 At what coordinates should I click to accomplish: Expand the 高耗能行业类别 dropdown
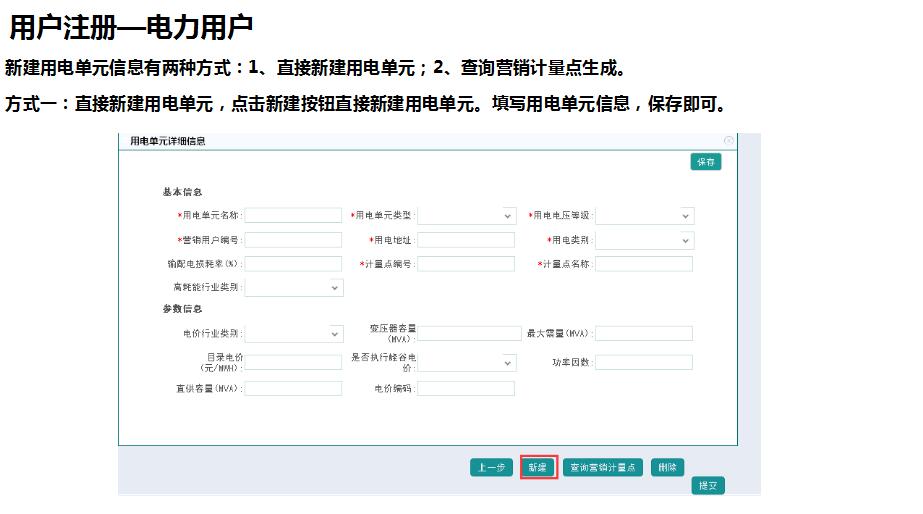(x=294, y=287)
